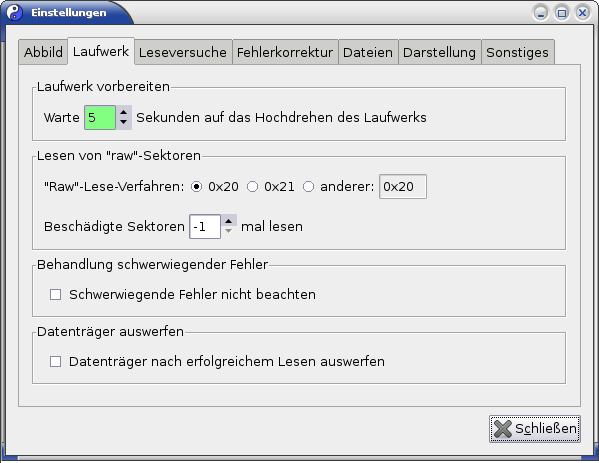Click the 'Lesen von "raw"-Sektoren' label
The width and height of the screenshot is (599, 463).
pyautogui.click(x=119, y=155)
